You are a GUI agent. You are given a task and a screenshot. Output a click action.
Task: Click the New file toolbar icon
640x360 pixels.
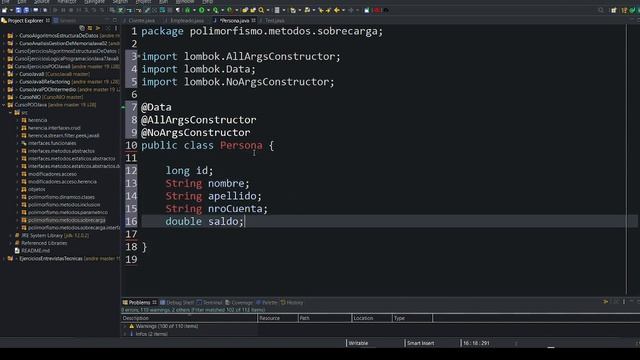click(x=5, y=10)
